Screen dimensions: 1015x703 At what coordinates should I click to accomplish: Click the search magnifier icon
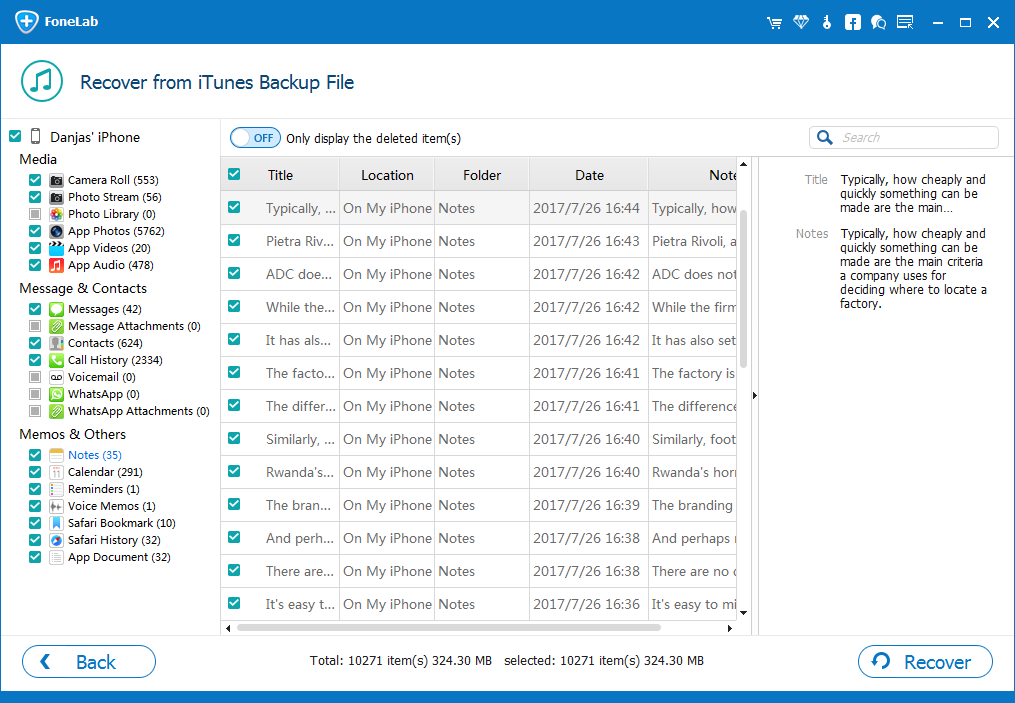coord(825,137)
